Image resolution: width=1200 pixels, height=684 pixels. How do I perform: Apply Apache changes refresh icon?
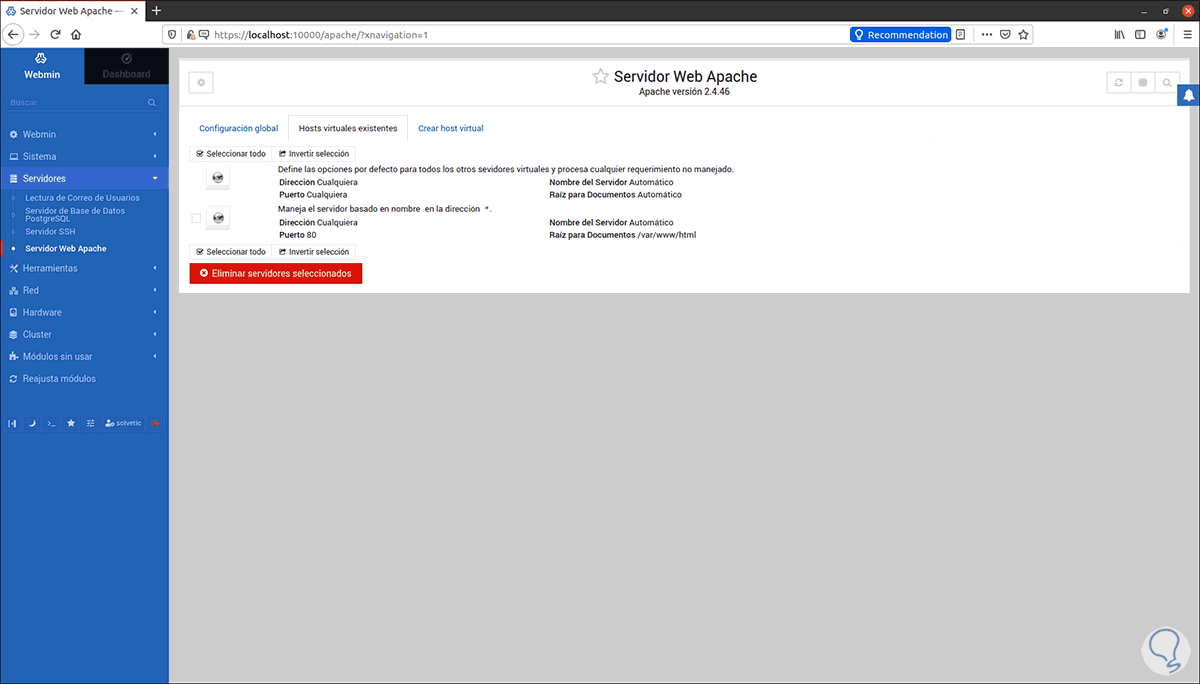click(x=1119, y=83)
